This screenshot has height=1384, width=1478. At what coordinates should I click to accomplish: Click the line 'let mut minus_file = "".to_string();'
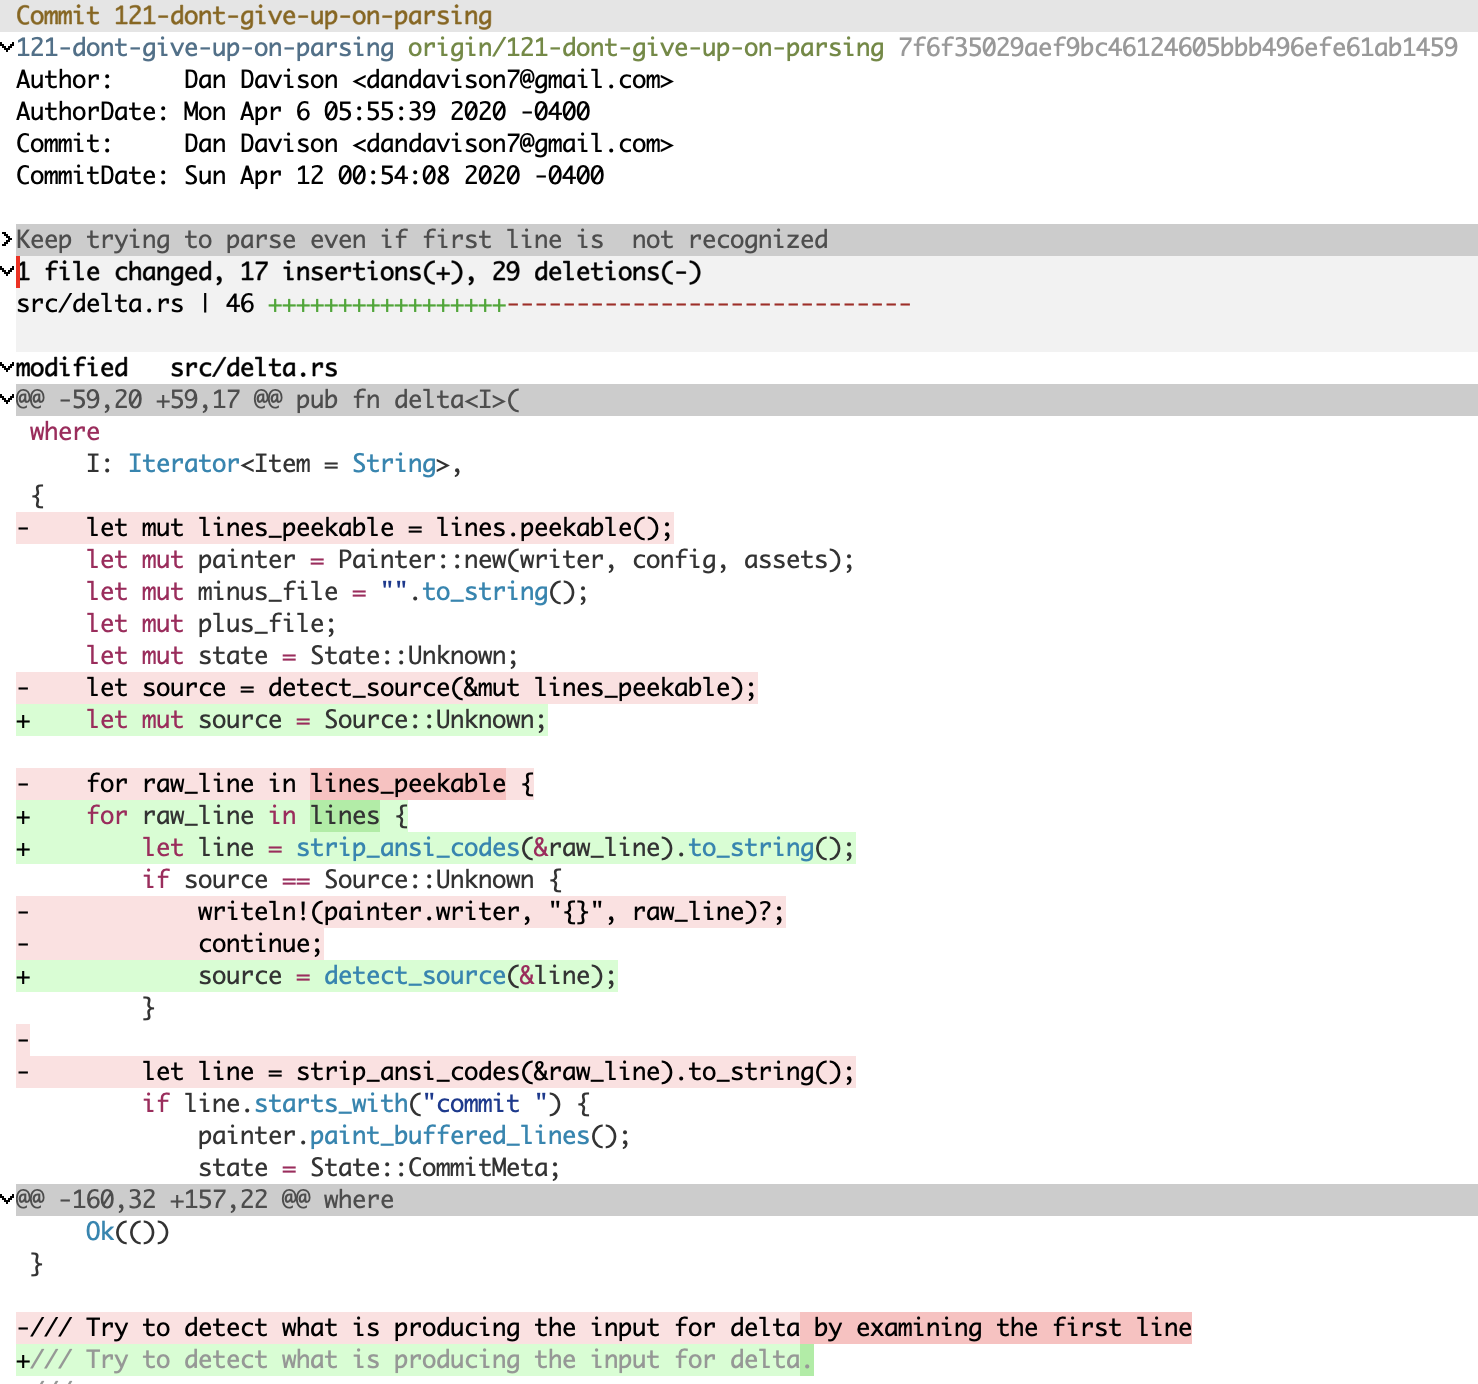coord(337,591)
